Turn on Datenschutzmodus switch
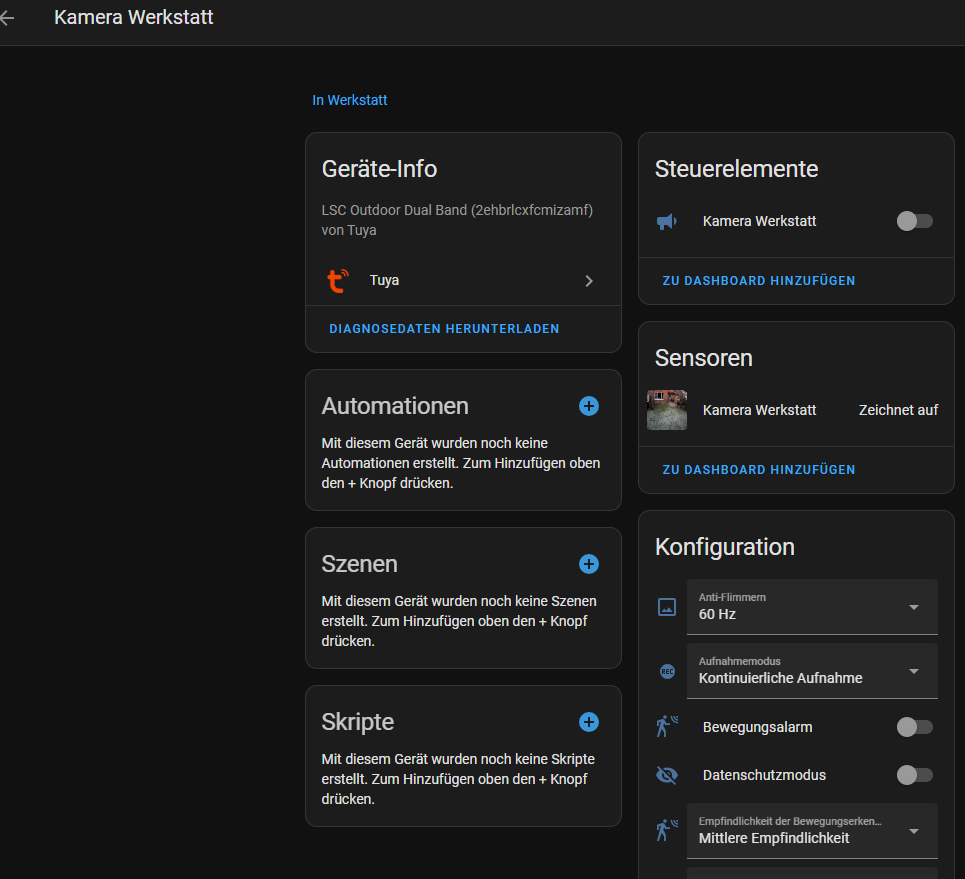965x879 pixels. click(x=914, y=775)
